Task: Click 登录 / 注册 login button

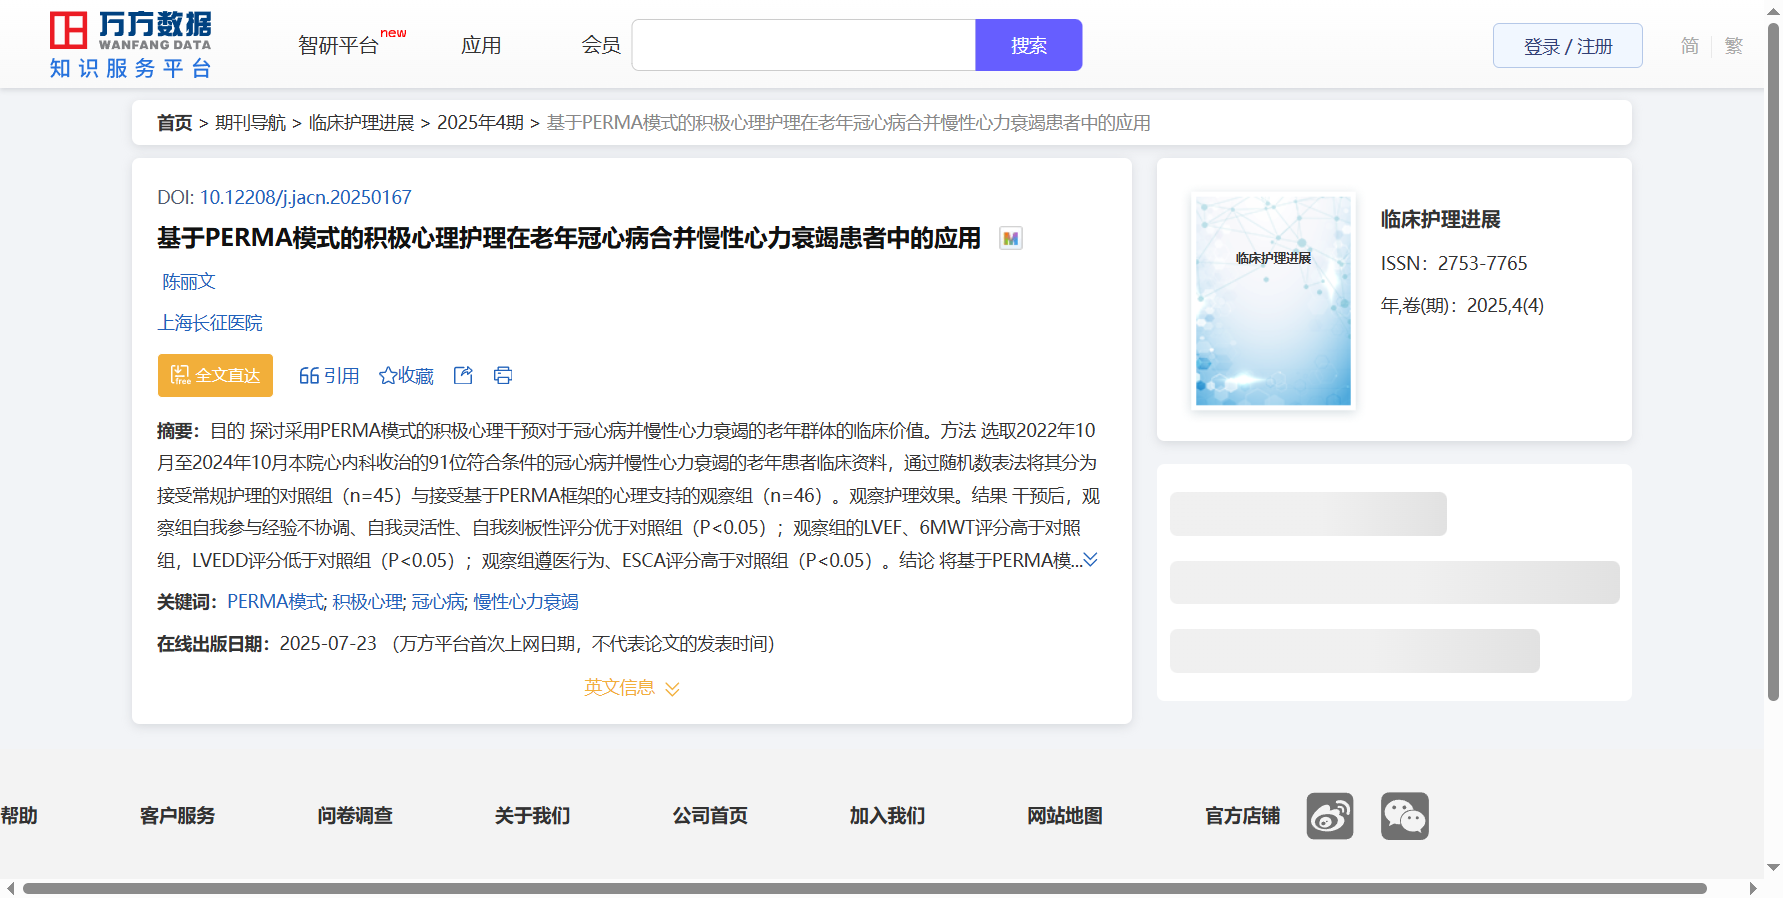Action: 1568,46
